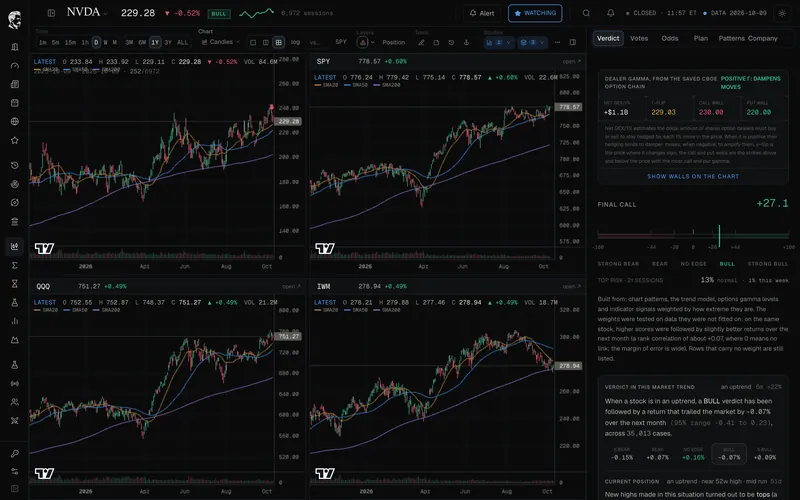Click the vs... compare input field
This screenshot has height=500, width=800.
pyautogui.click(x=315, y=42)
